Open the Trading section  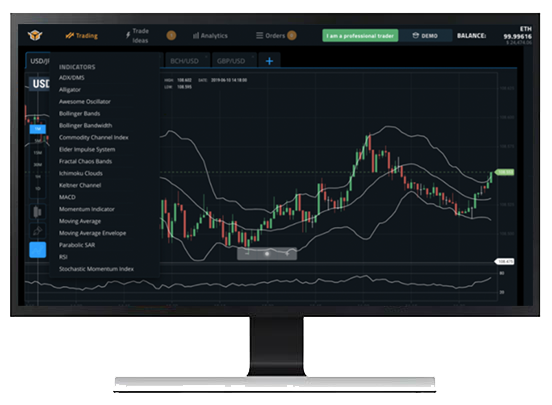pos(82,36)
